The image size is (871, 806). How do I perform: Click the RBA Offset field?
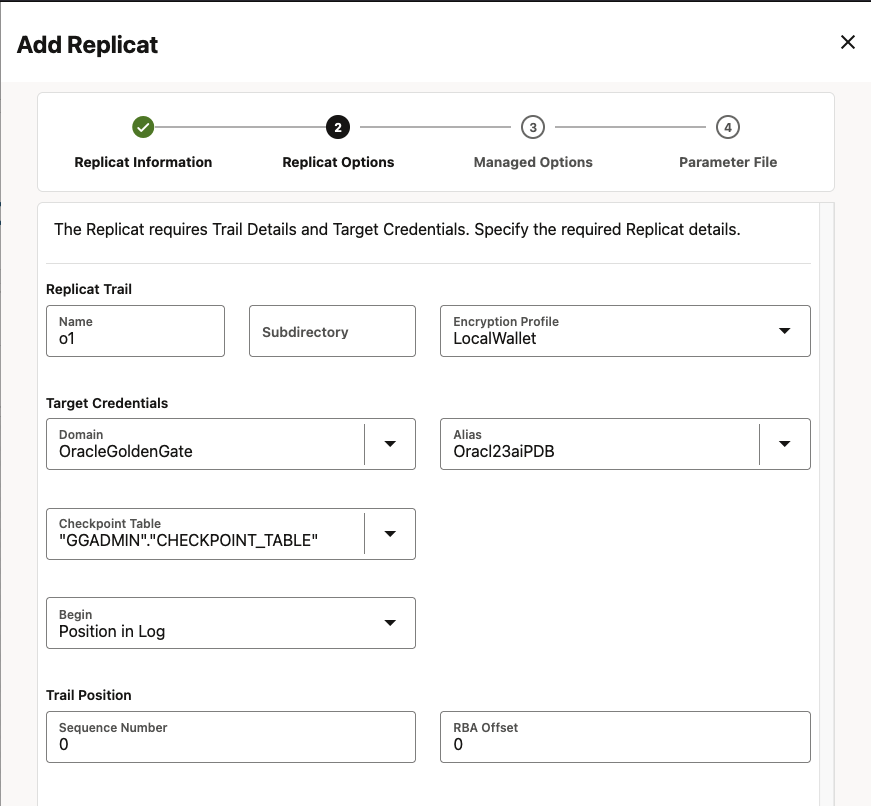pyautogui.click(x=625, y=737)
